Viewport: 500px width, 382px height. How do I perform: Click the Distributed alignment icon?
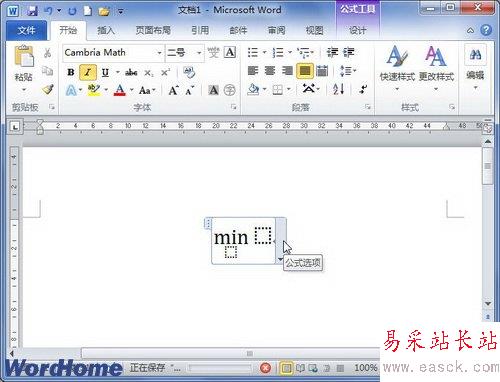tap(322, 71)
